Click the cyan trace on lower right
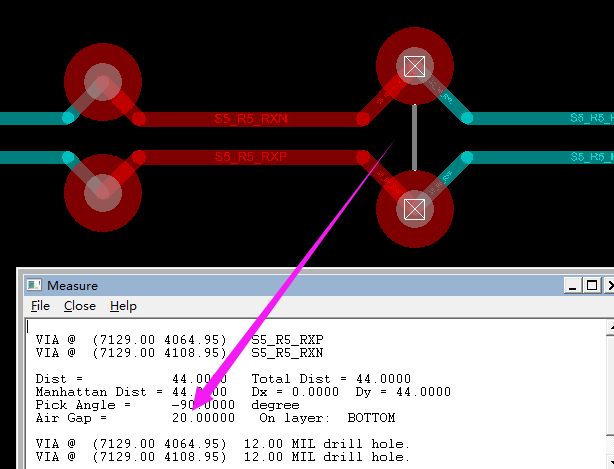The width and height of the screenshot is (614, 469). tap(540, 157)
